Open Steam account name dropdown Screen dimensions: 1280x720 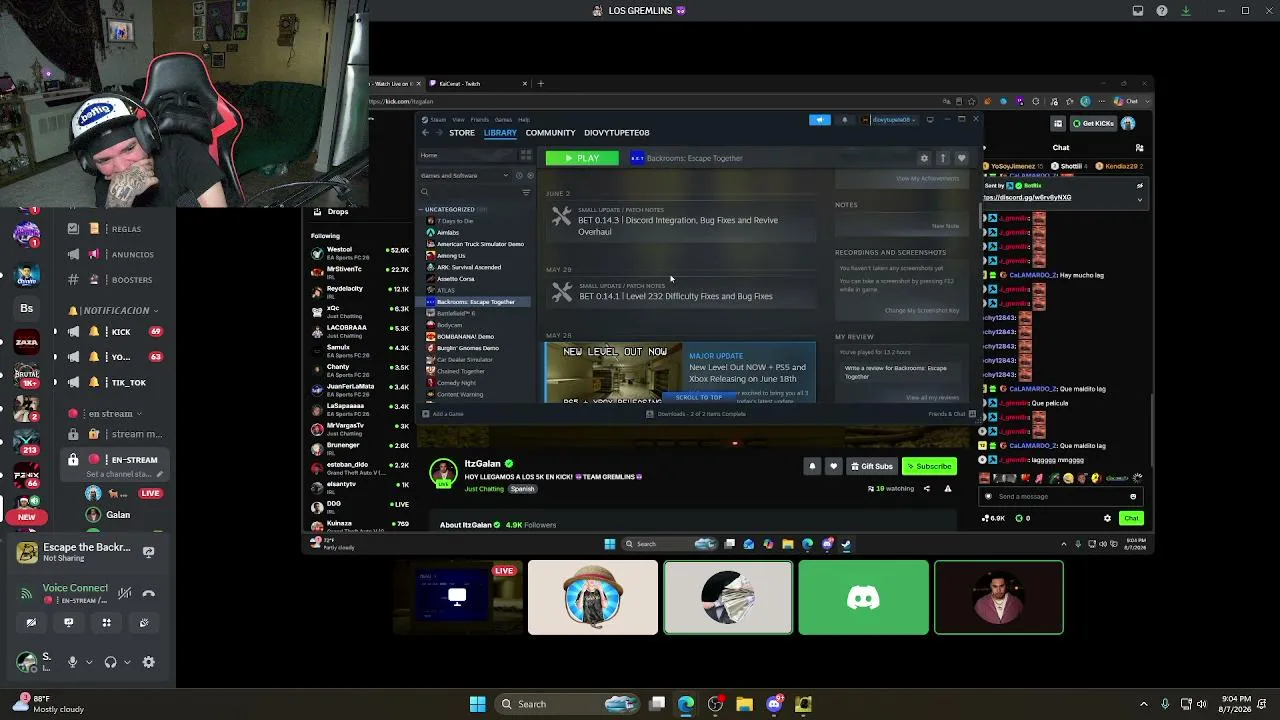click(x=891, y=119)
